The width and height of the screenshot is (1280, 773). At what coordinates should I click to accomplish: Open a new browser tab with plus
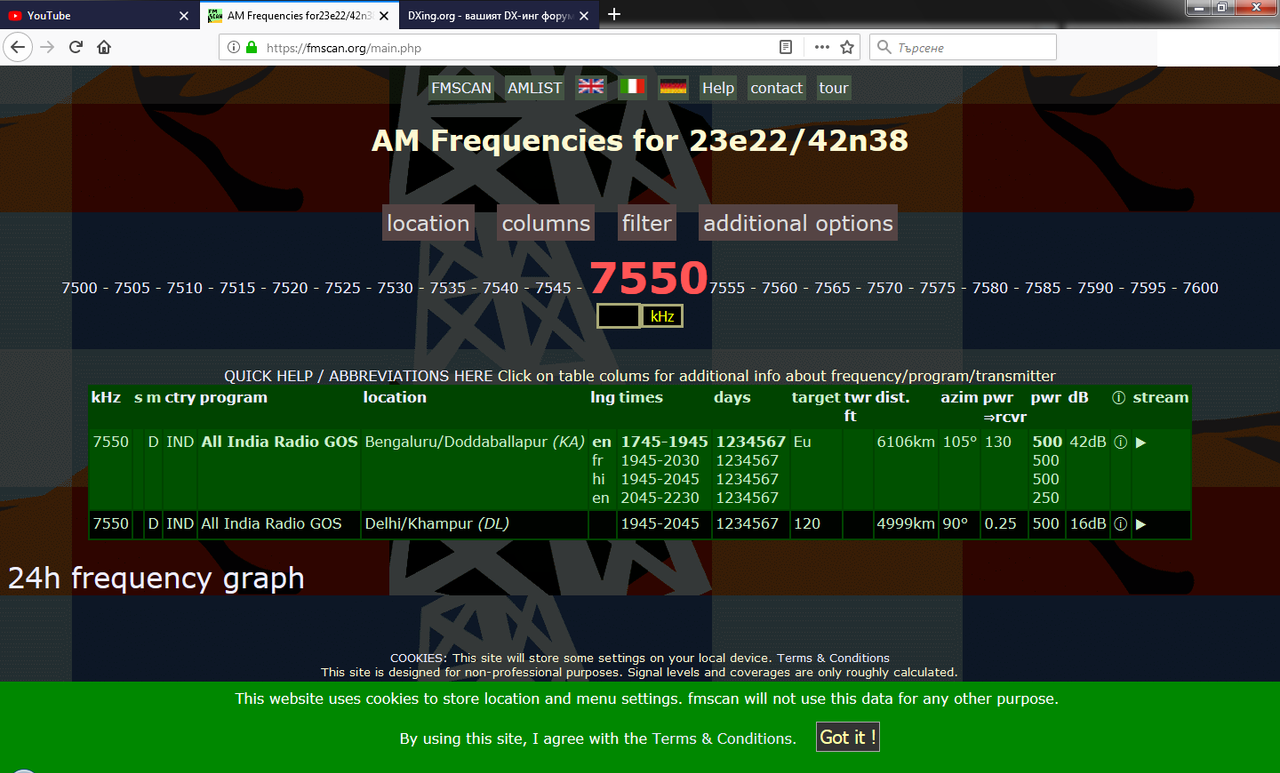tap(614, 14)
